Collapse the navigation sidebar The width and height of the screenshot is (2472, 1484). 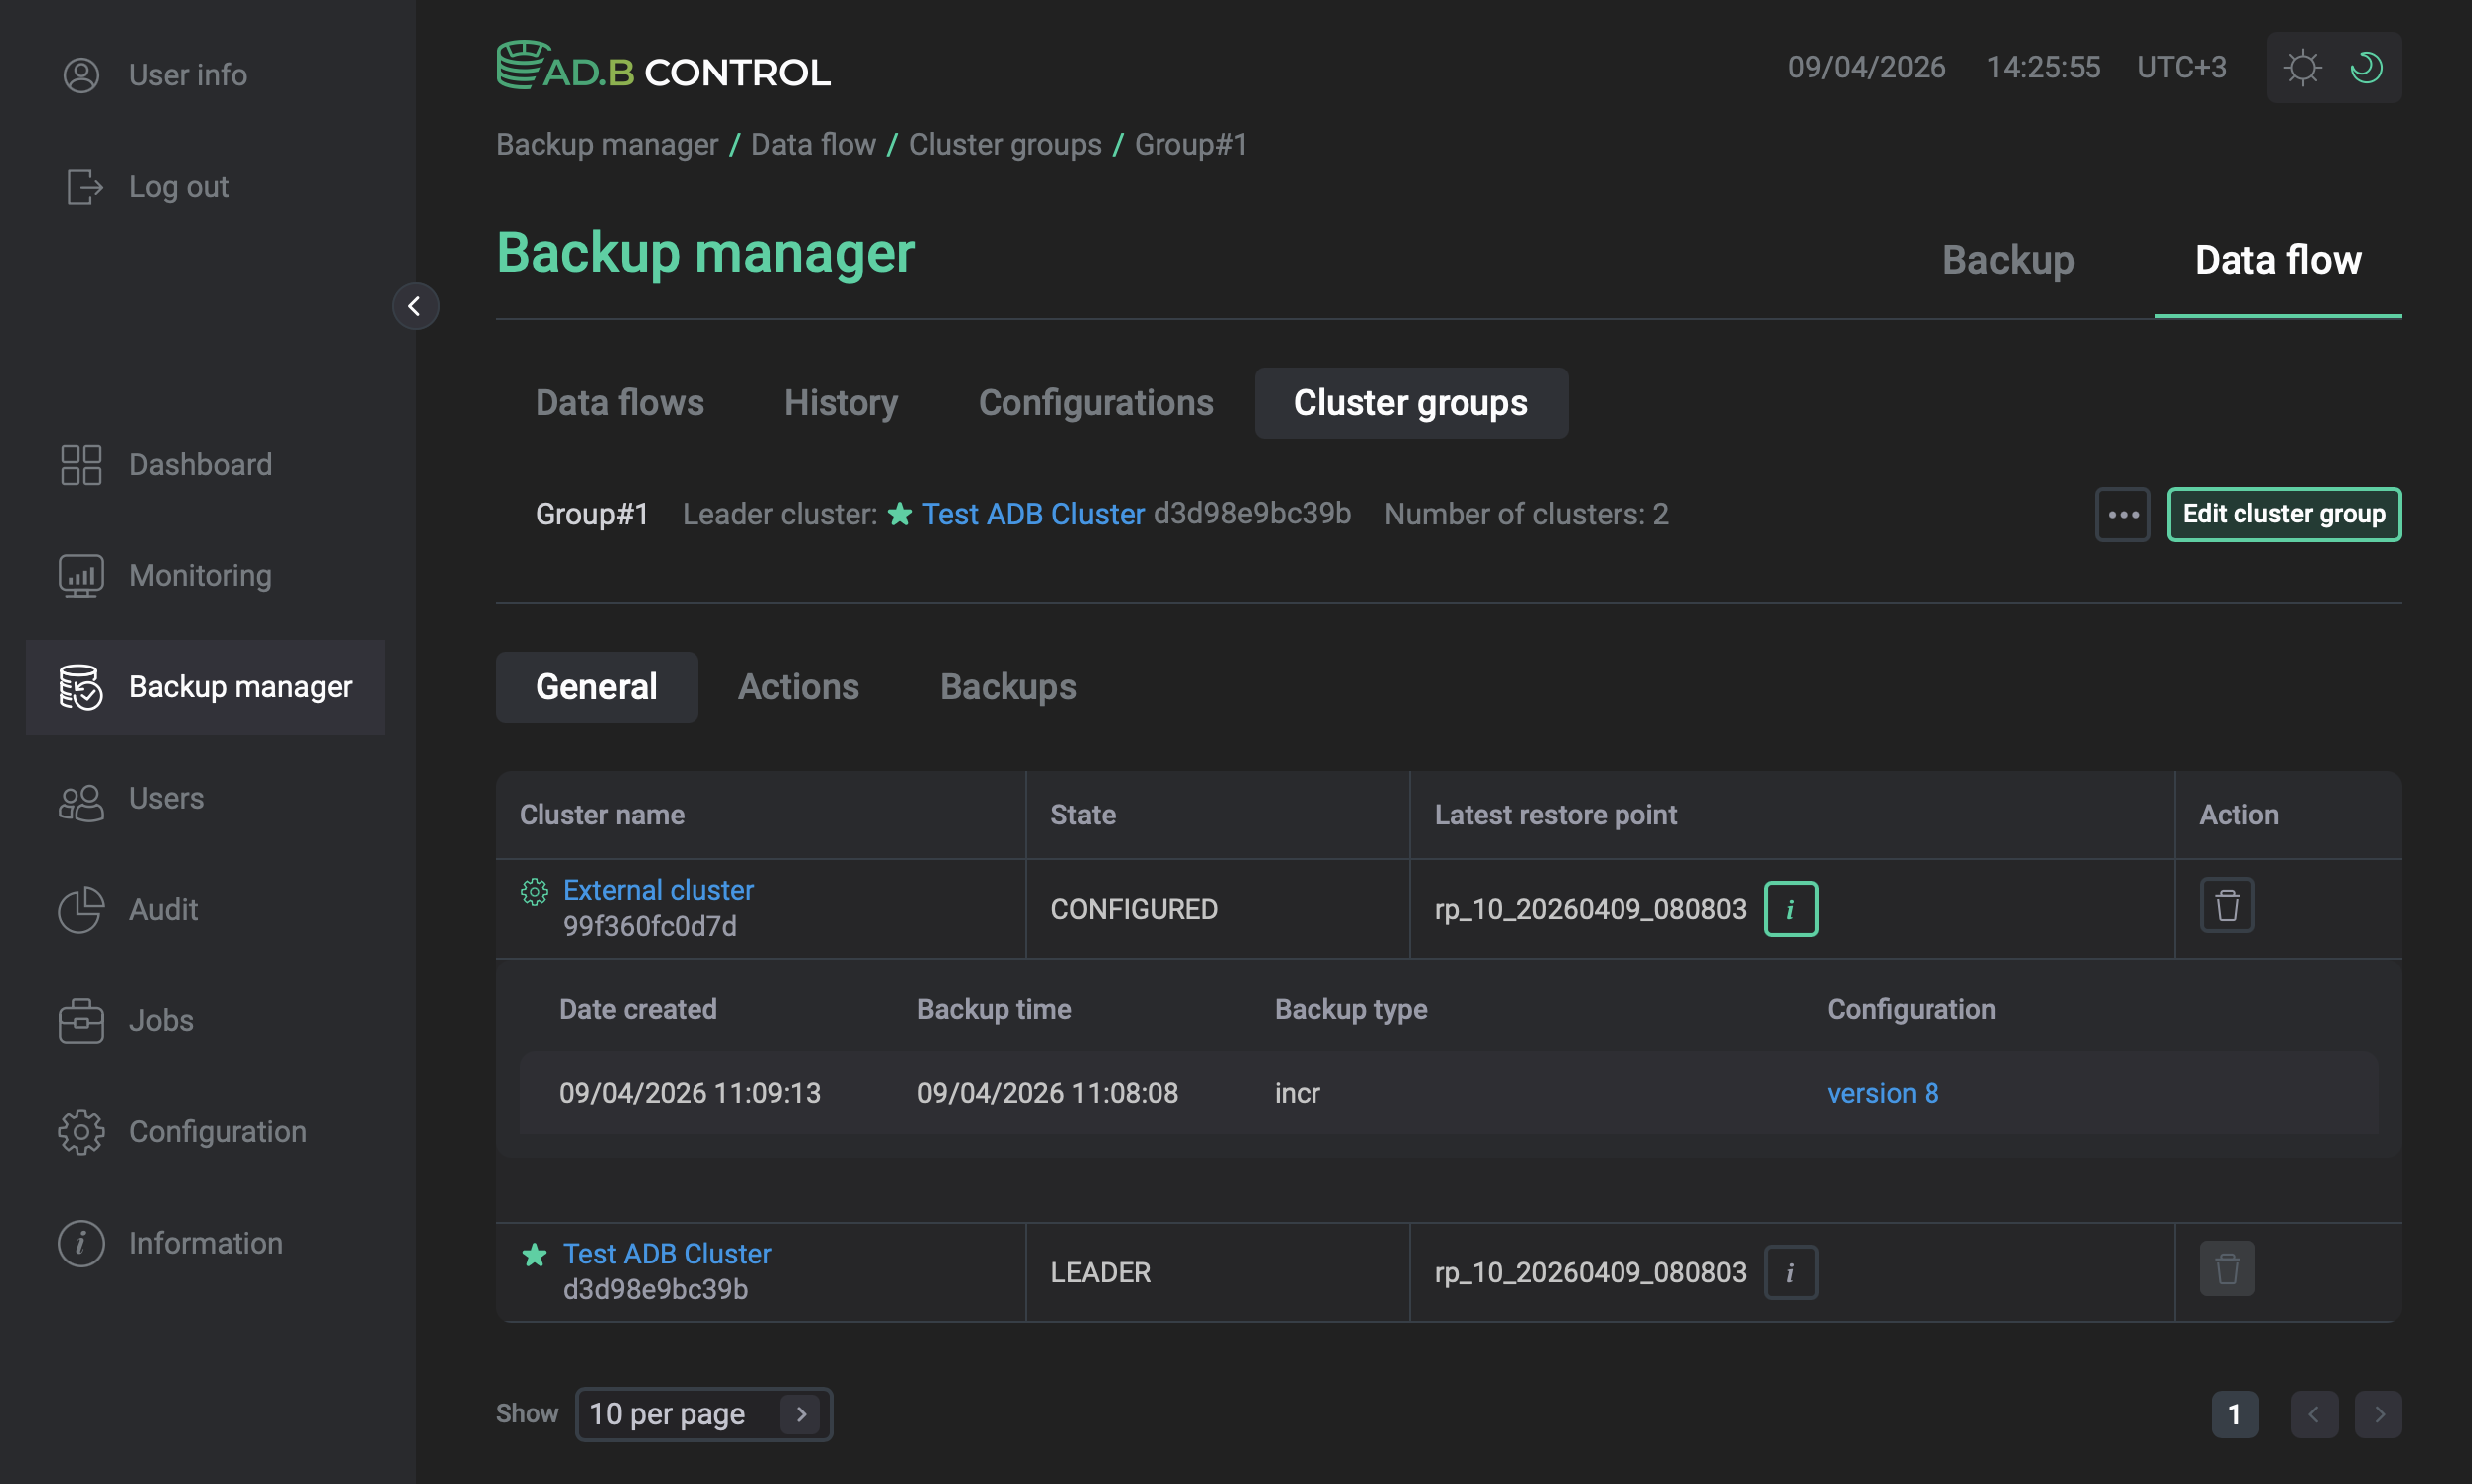coord(416,306)
